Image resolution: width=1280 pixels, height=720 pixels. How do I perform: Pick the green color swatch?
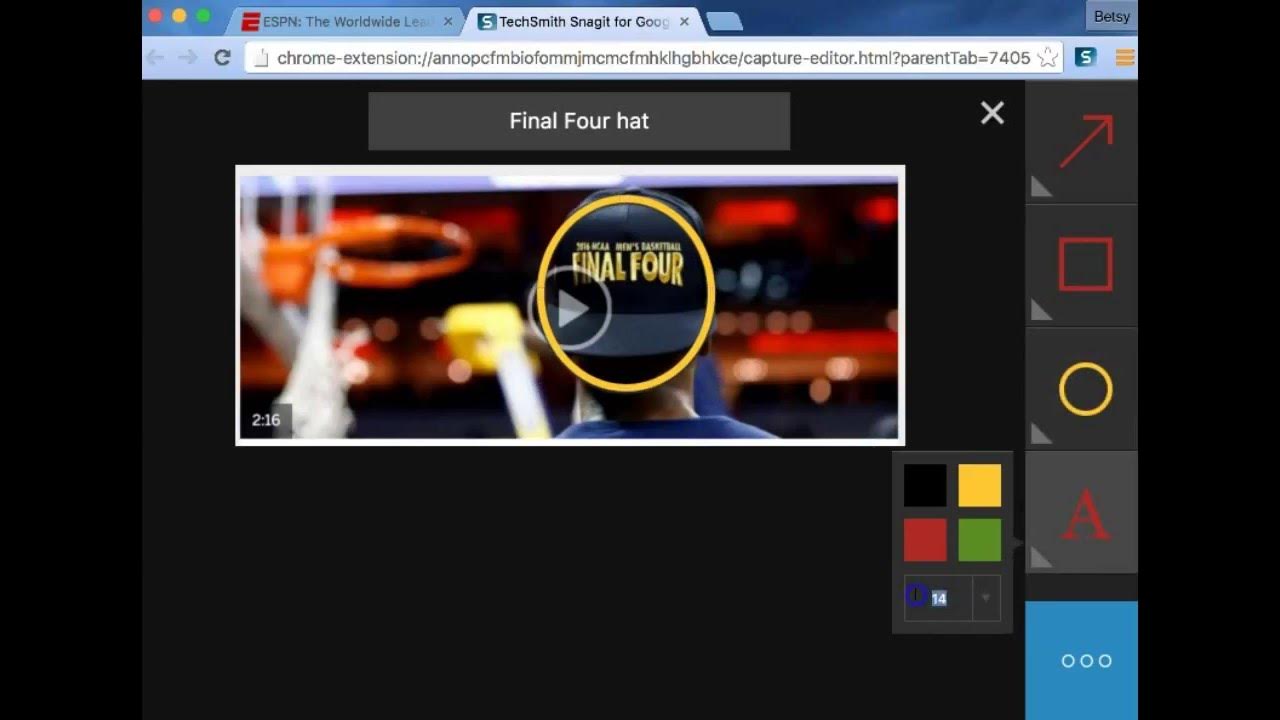point(980,540)
